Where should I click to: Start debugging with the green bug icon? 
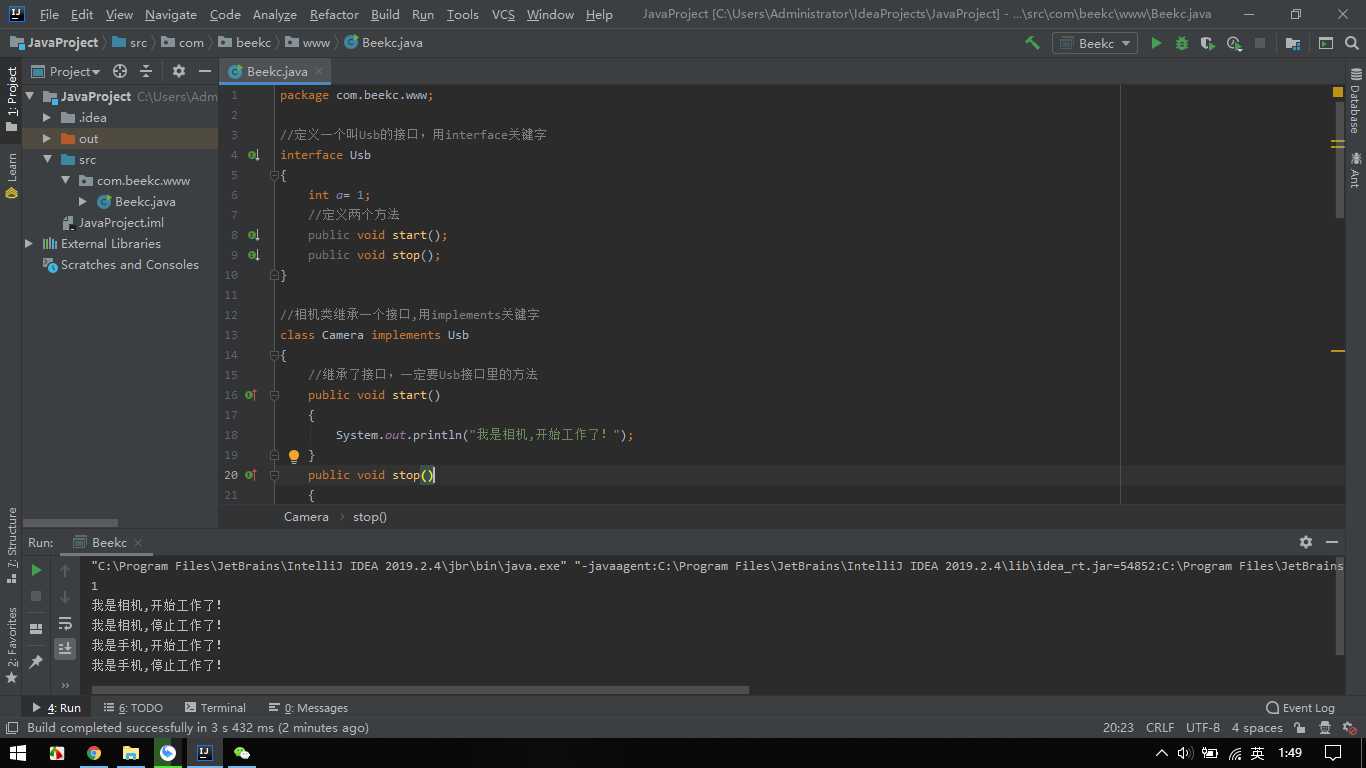1182,43
